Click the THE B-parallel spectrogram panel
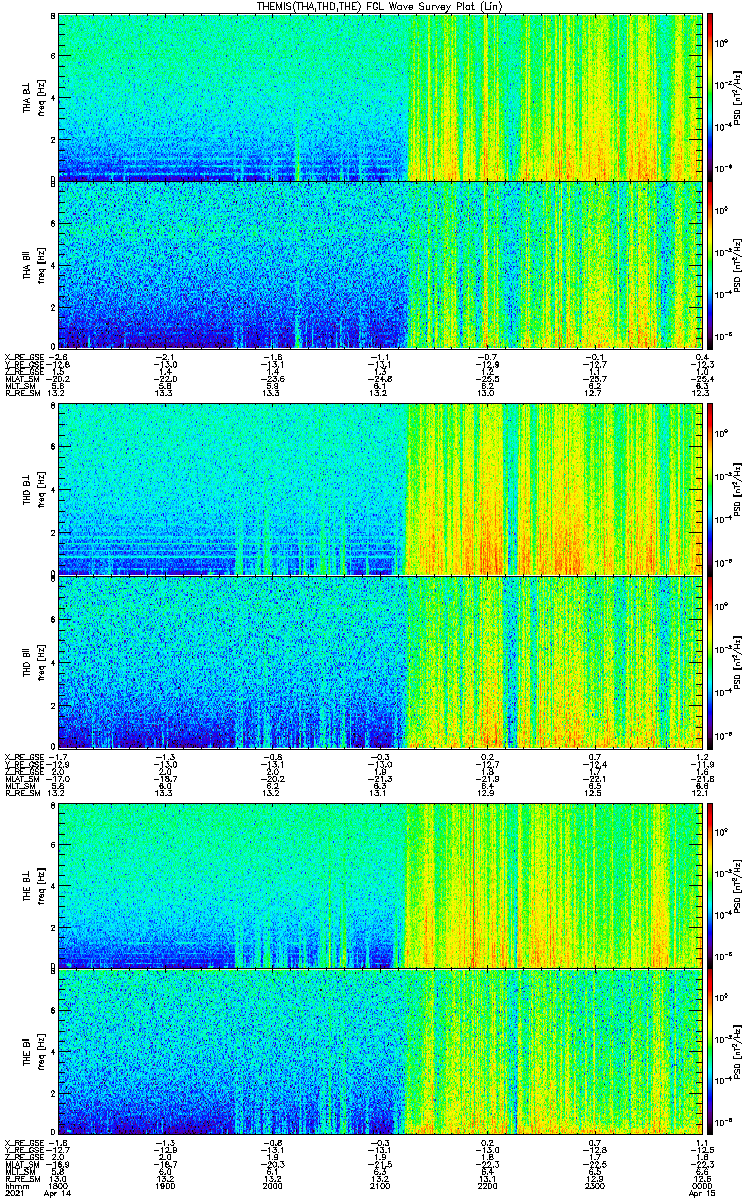Image resolution: width=750 pixels, height=1200 pixels. pyautogui.click(x=379, y=1053)
